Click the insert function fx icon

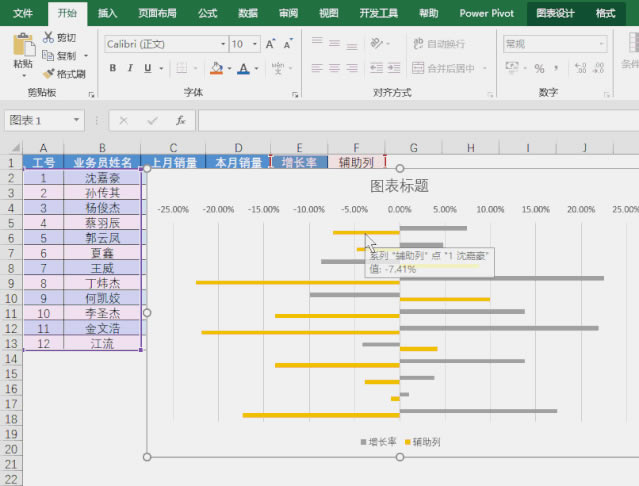[180, 120]
